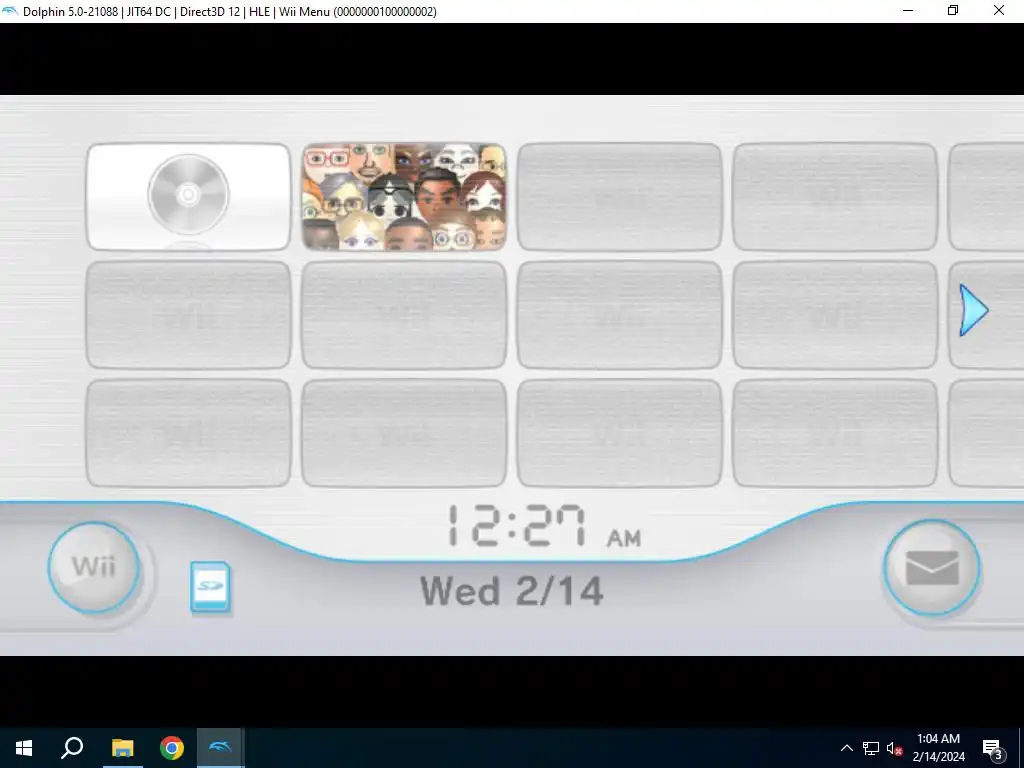The height and width of the screenshot is (768, 1024).
Task: Open File Explorer from taskbar
Action: tap(122, 748)
